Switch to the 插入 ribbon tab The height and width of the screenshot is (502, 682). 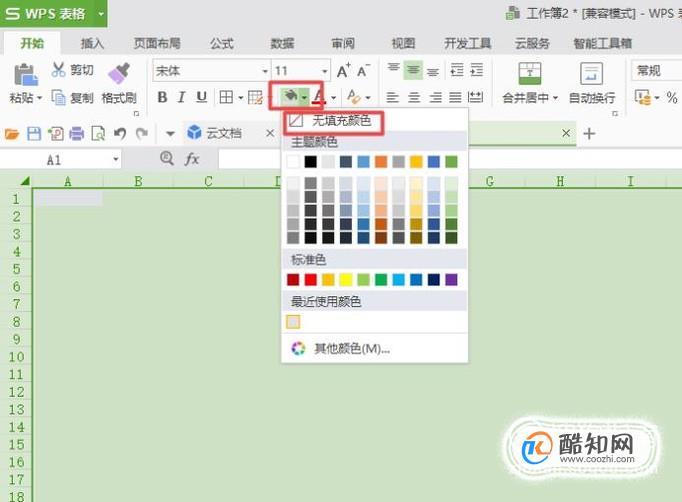pyautogui.click(x=92, y=44)
